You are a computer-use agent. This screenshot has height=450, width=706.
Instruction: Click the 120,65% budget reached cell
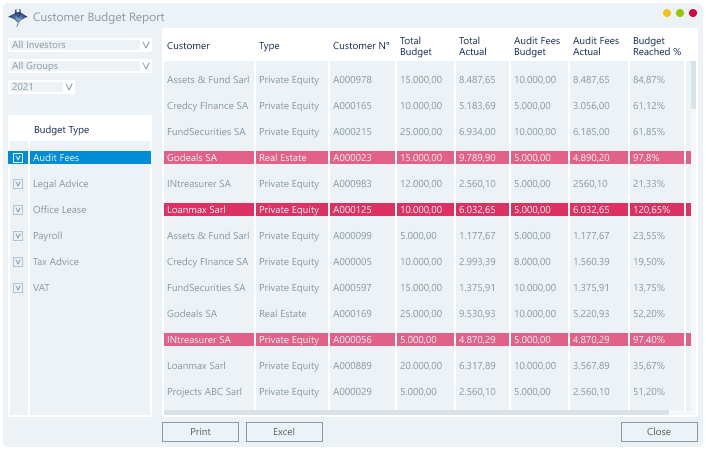tap(657, 209)
